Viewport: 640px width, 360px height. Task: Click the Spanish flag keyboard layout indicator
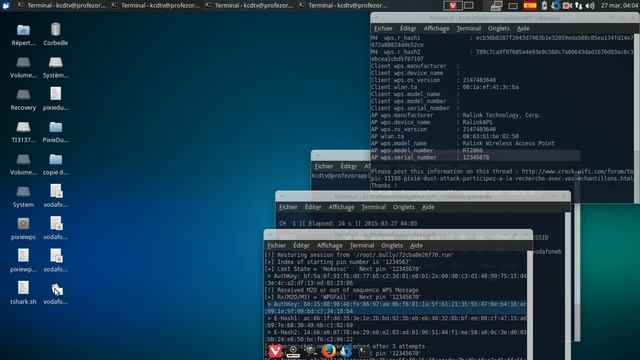click(x=530, y=5)
